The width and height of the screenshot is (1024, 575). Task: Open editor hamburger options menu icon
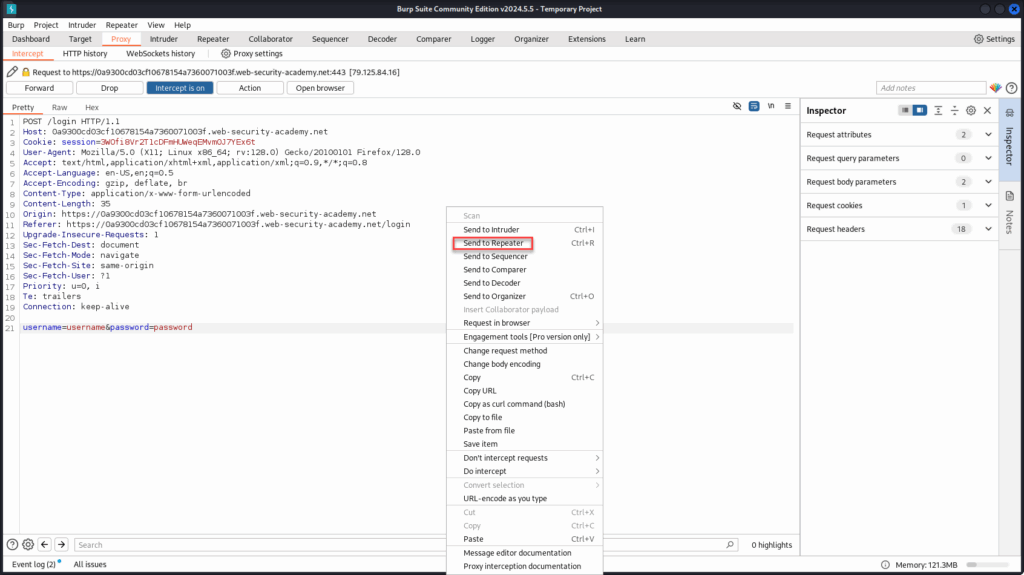(788, 106)
